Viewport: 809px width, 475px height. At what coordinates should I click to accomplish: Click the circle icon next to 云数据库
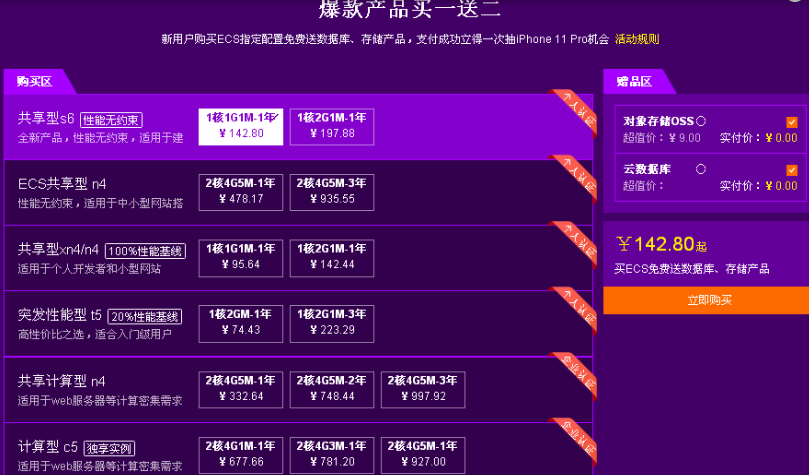pos(700,169)
